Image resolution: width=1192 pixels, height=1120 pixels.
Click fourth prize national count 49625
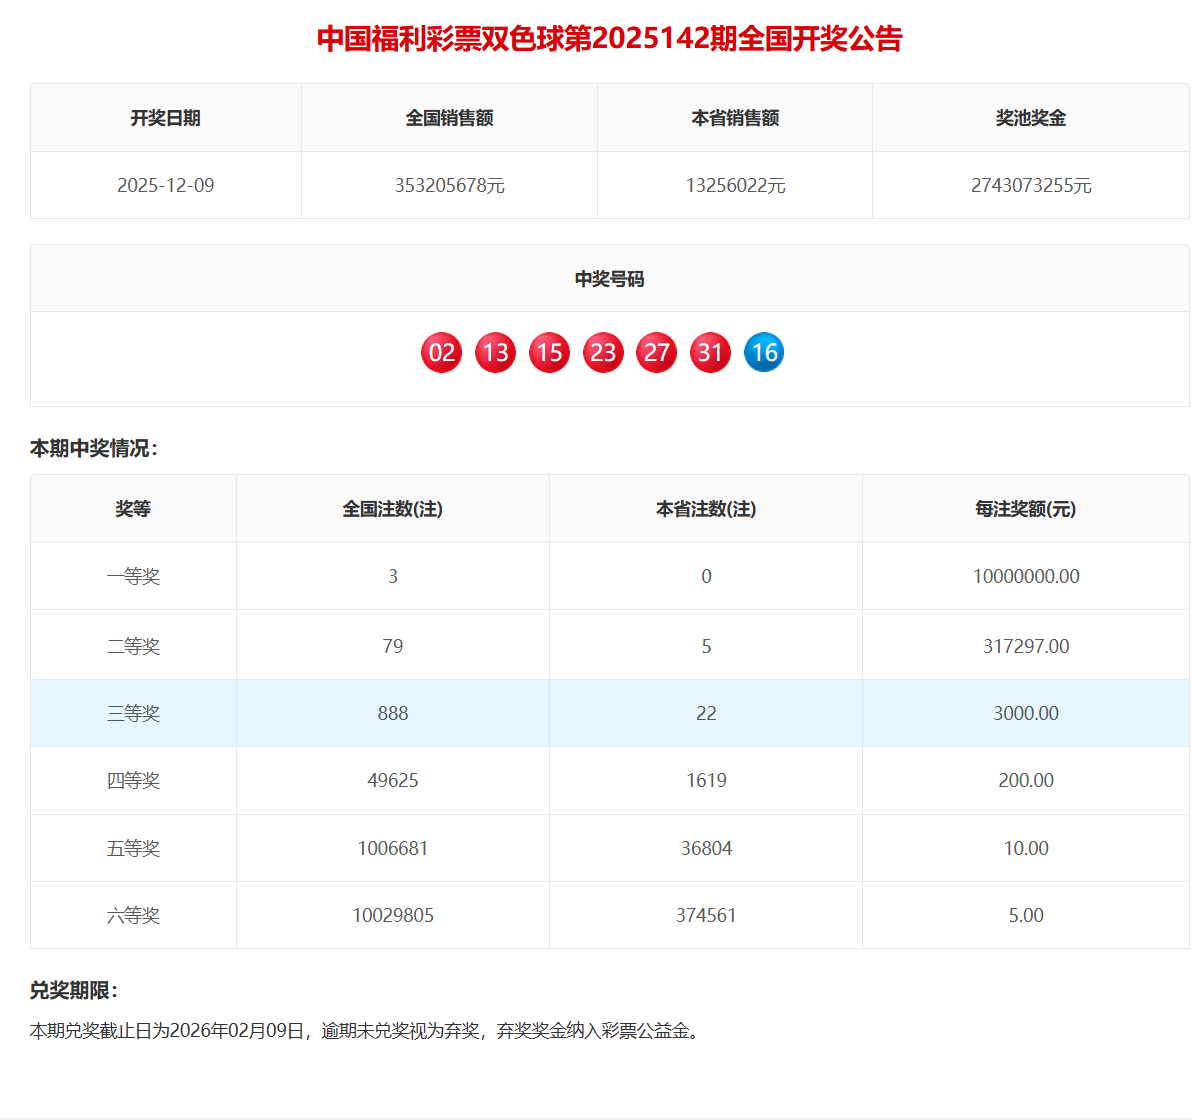tap(393, 781)
